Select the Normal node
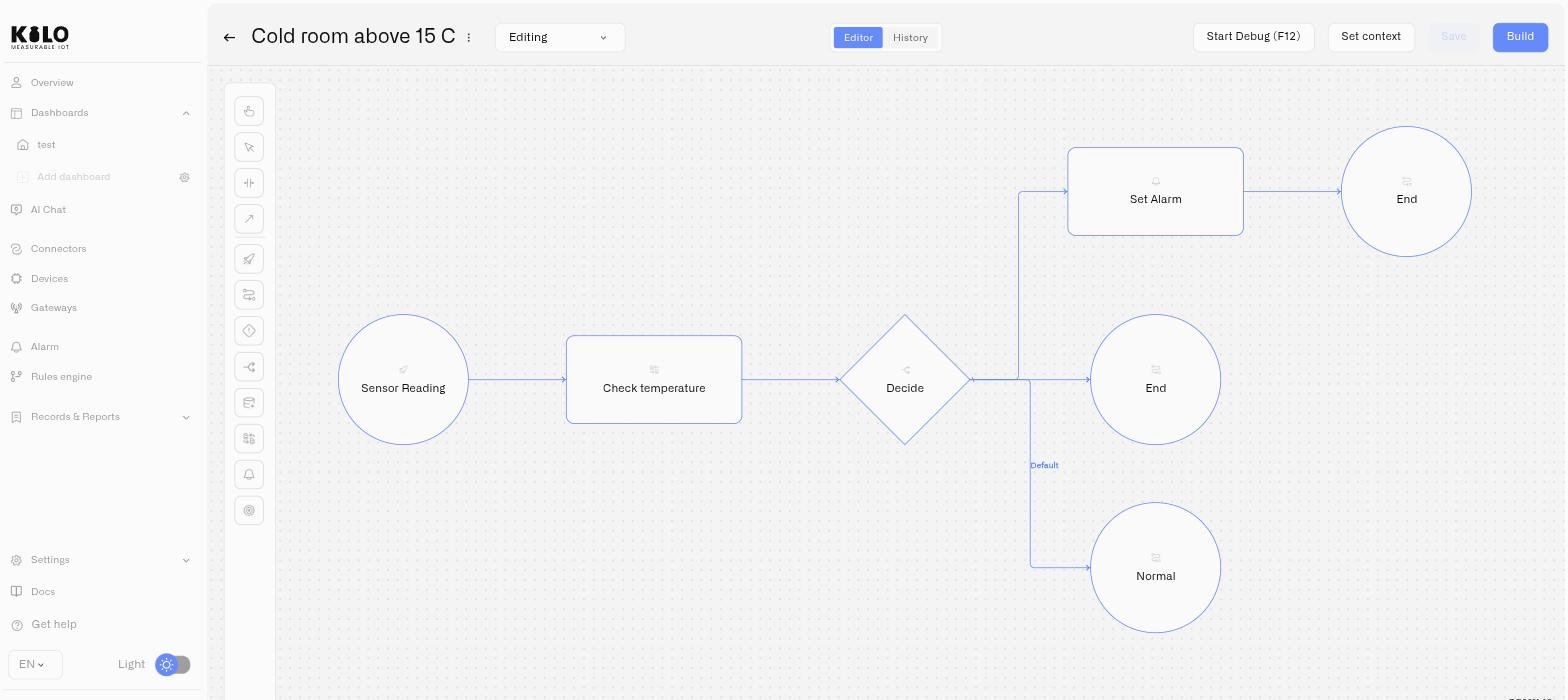This screenshot has height=700, width=1568. [1155, 568]
